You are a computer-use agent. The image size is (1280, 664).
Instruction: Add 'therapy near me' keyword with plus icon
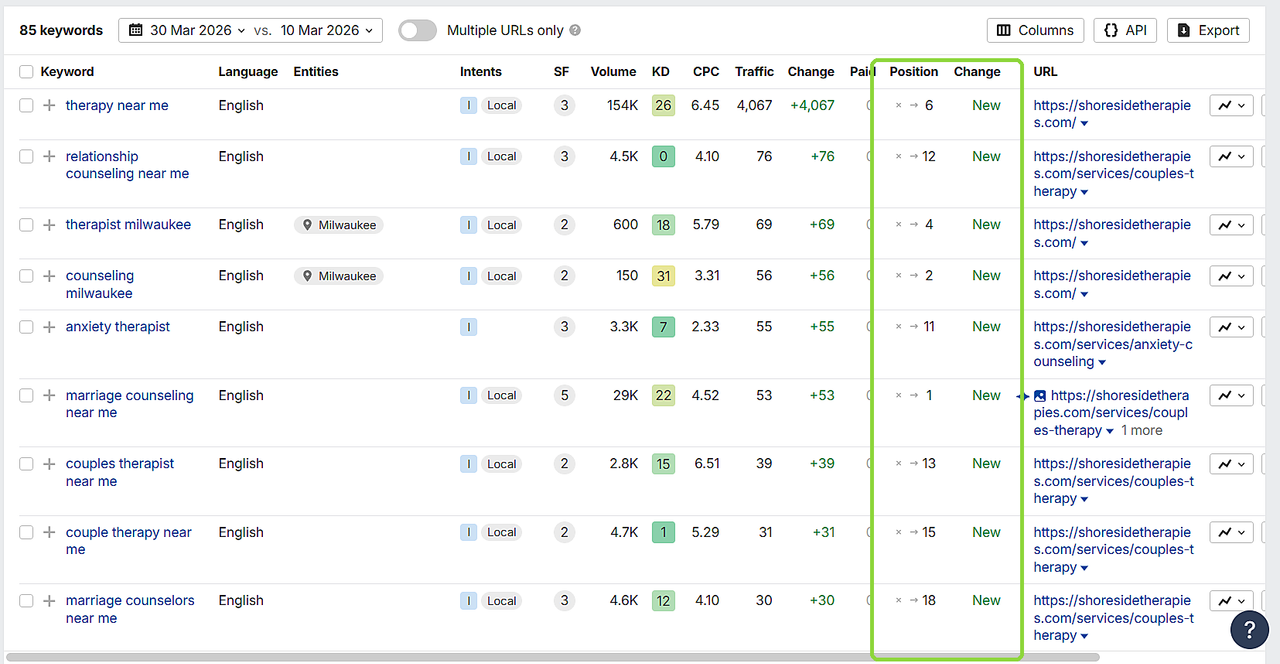point(49,105)
